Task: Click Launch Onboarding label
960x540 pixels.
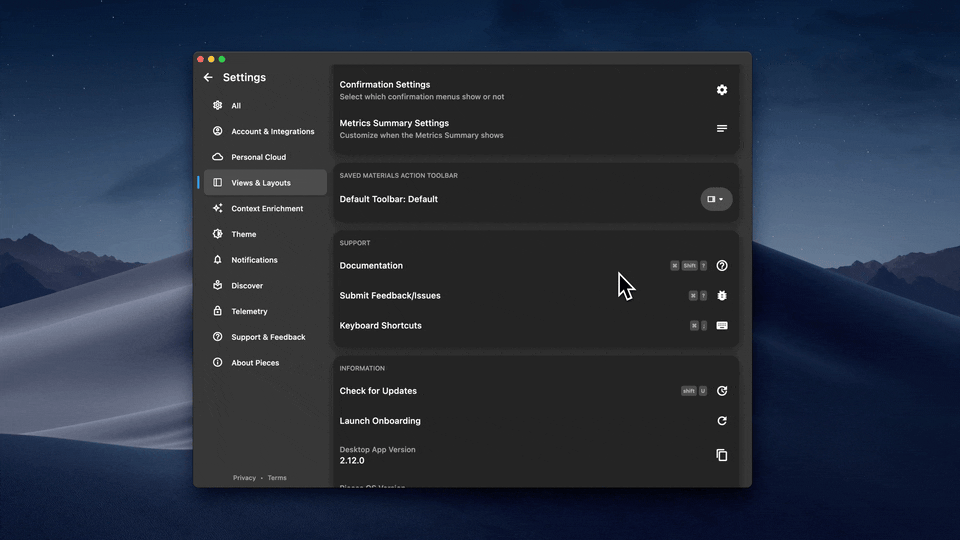Action: point(380,421)
